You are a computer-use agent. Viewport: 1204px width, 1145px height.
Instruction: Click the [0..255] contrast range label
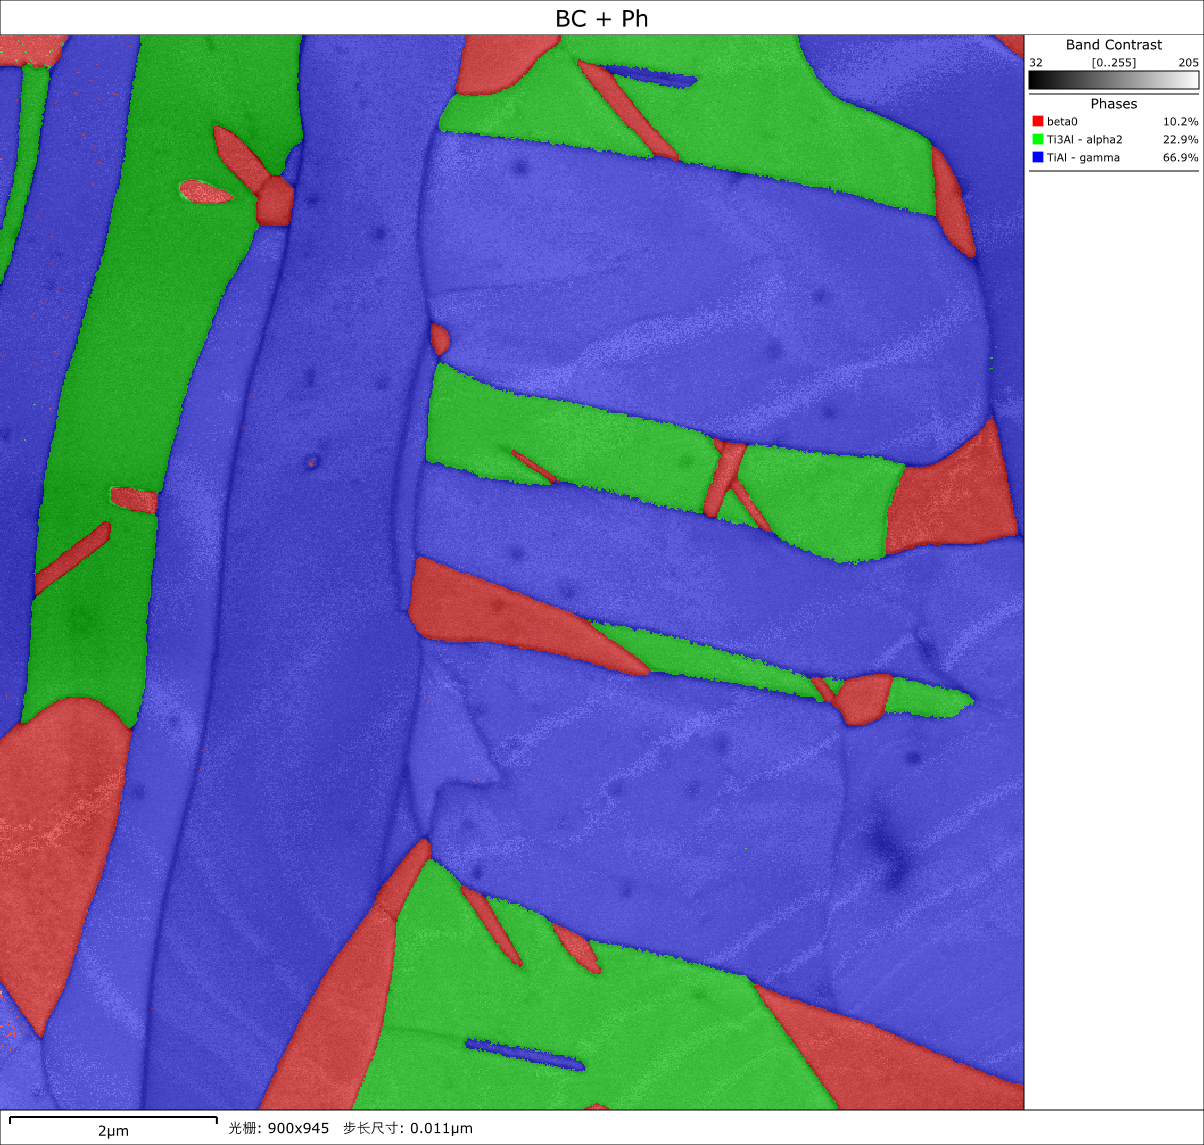(x=1113, y=62)
